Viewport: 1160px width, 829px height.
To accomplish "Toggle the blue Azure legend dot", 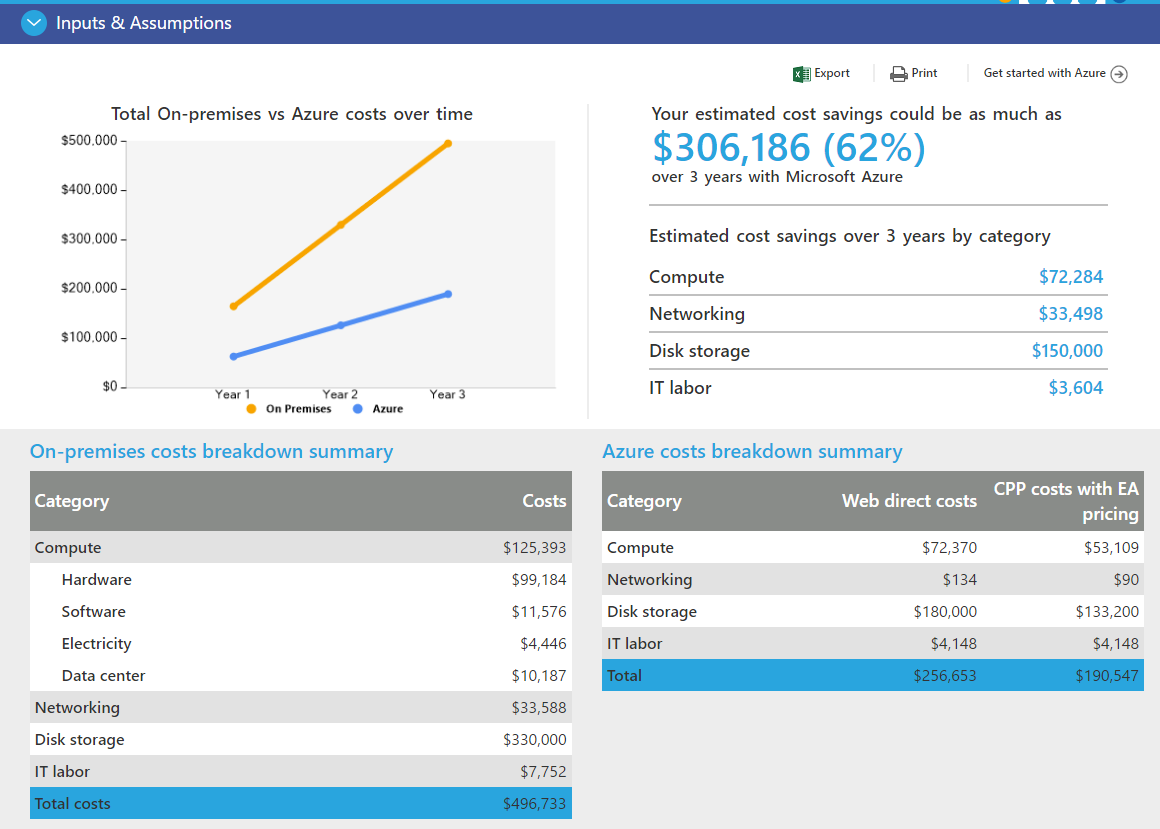I will 358,409.
